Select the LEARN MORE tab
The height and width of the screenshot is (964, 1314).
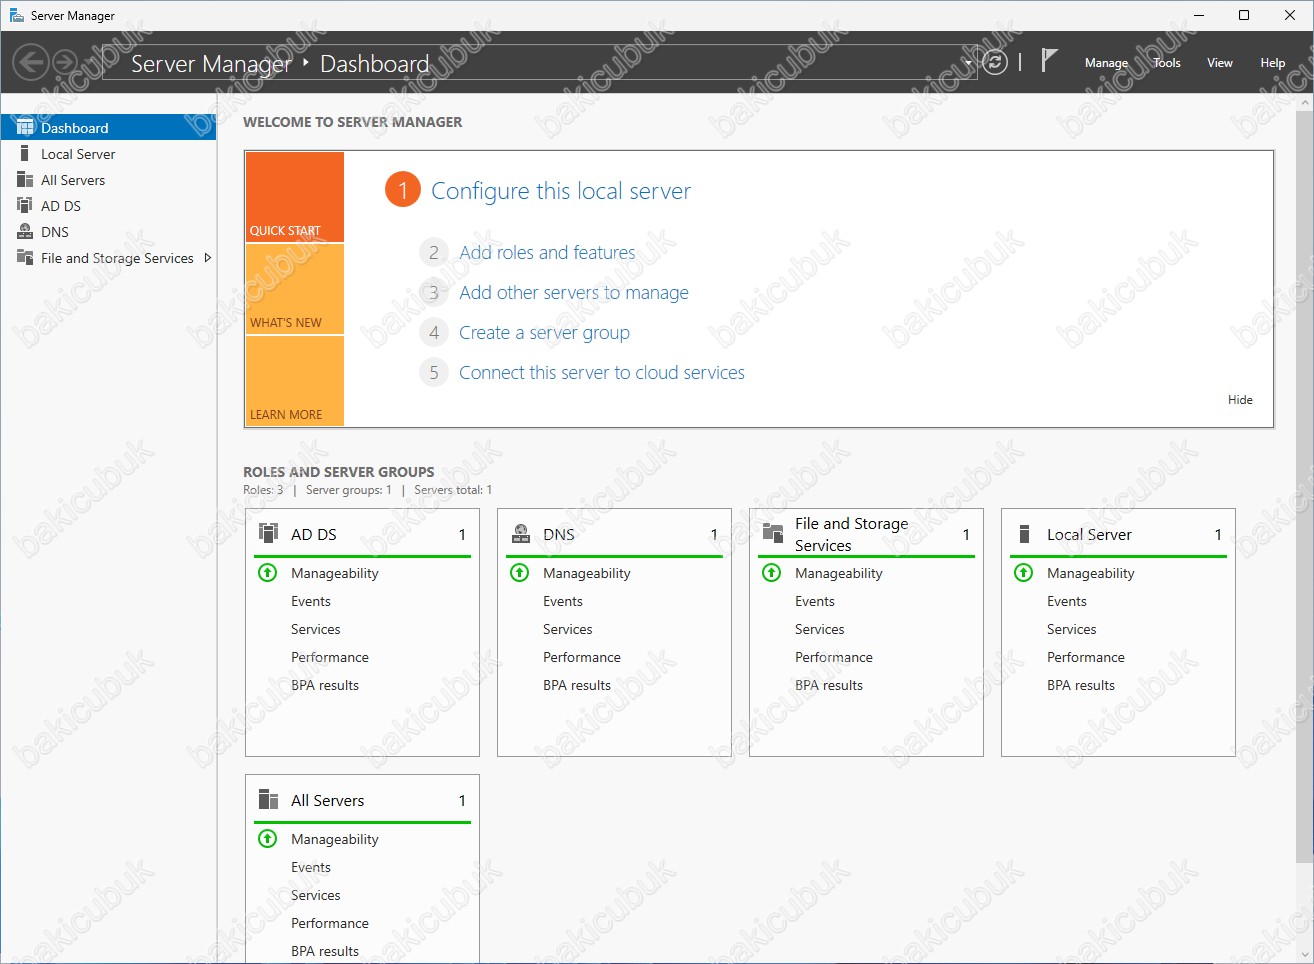(295, 381)
